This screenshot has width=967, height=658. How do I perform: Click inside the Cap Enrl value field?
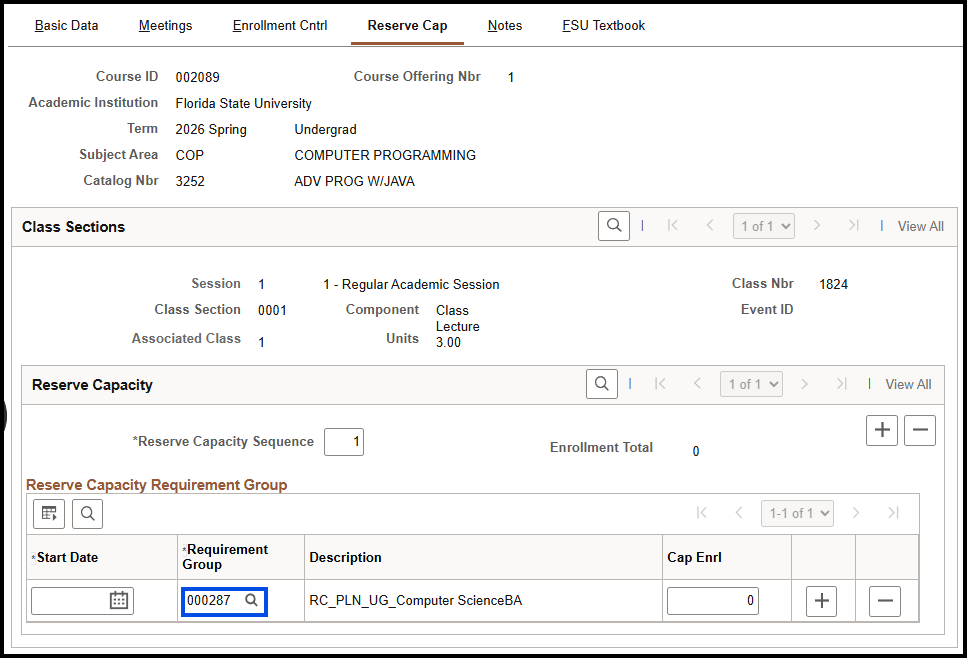[711, 600]
